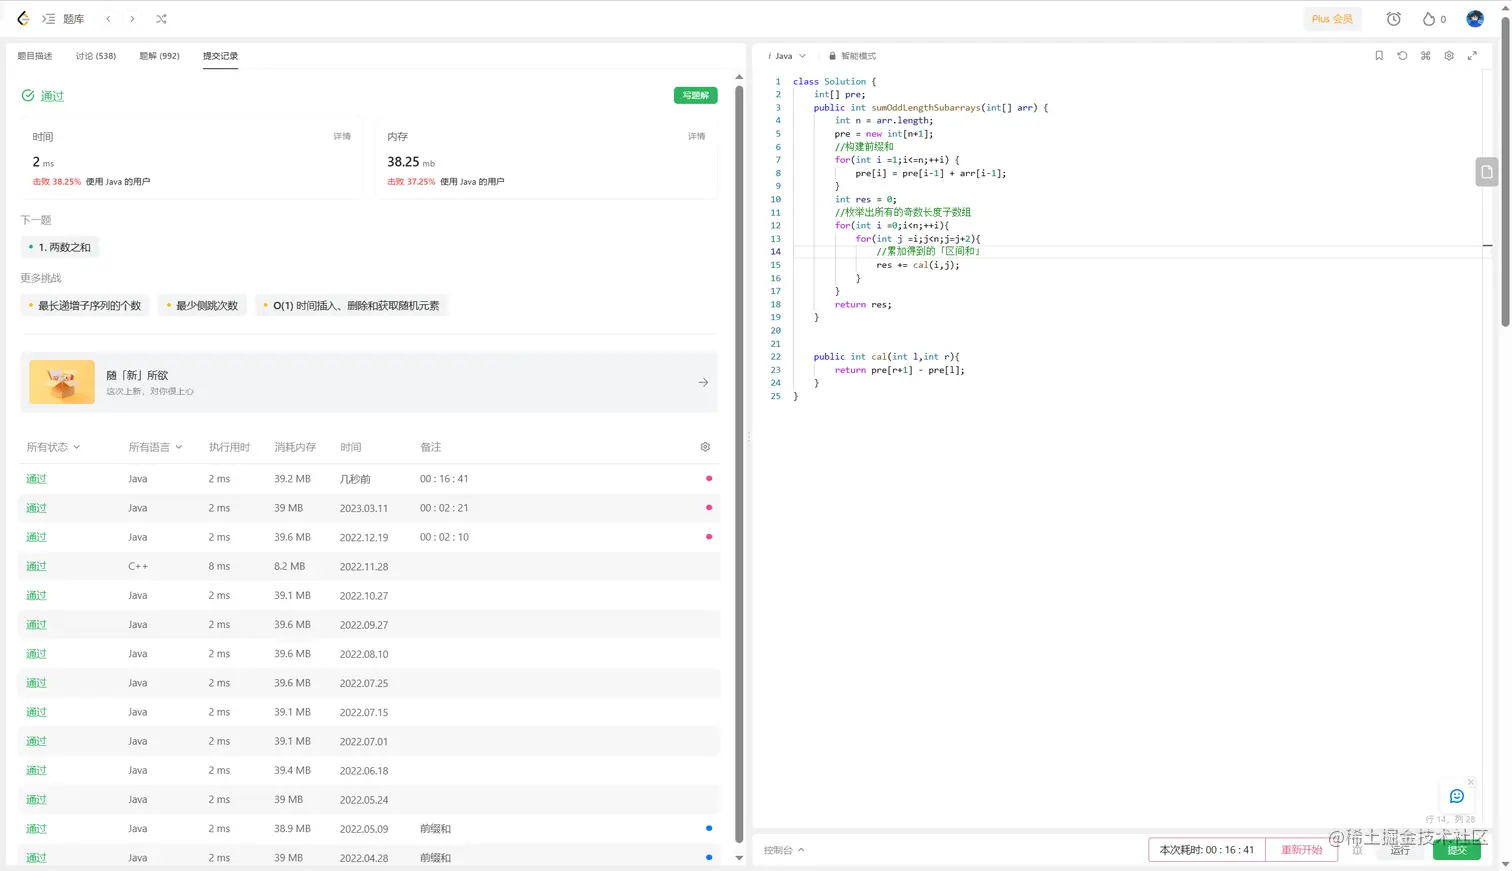Viewport: 1512px width, 871px height.
Task: Expand the 所有状态 filter dropdown
Action: [x=53, y=447]
